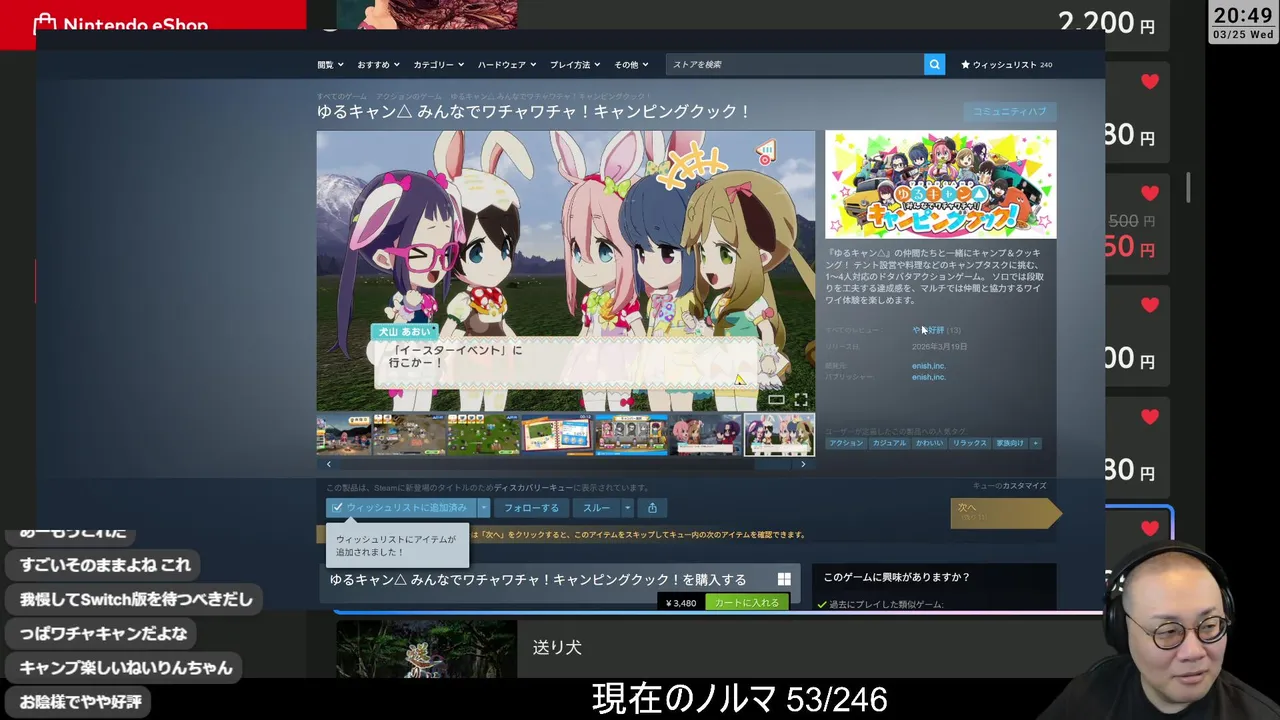1280x720 pixels.
Task: Expand the カテゴリー menu
Action: [x=438, y=65]
